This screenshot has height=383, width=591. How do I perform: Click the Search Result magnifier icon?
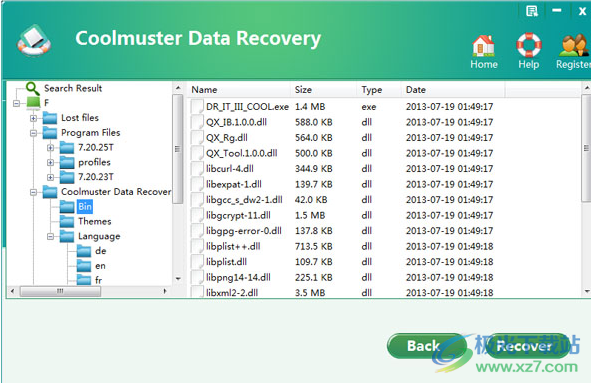(x=32, y=89)
